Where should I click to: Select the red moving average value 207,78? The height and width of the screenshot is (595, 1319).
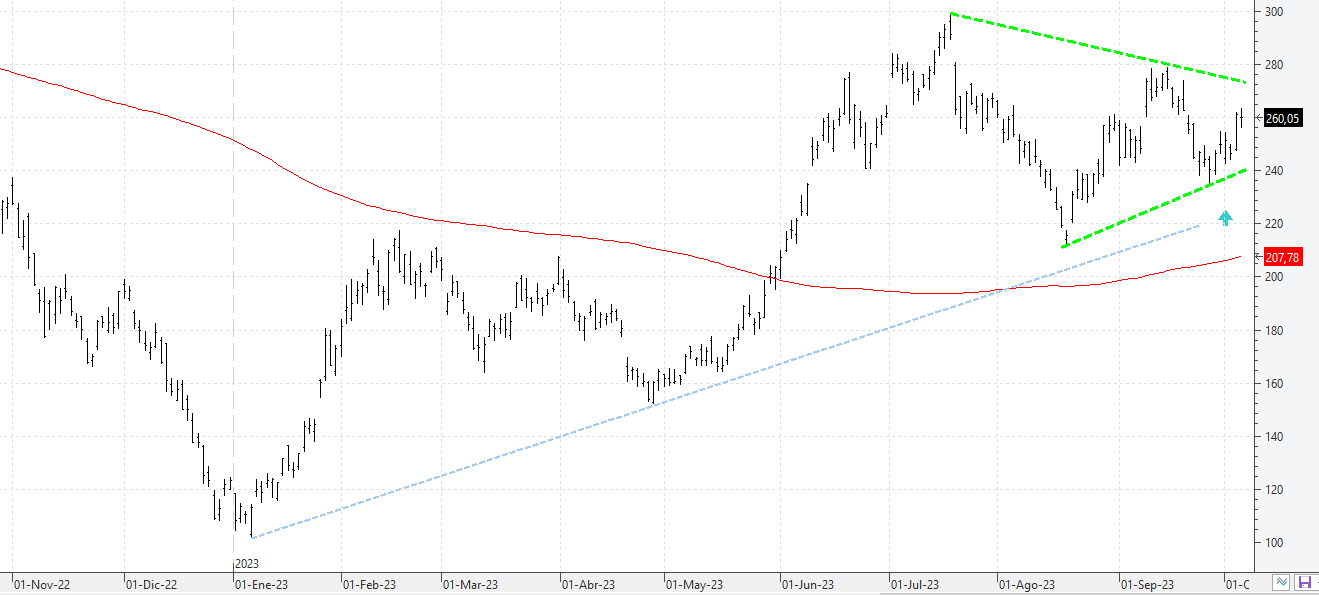pyautogui.click(x=1282, y=258)
